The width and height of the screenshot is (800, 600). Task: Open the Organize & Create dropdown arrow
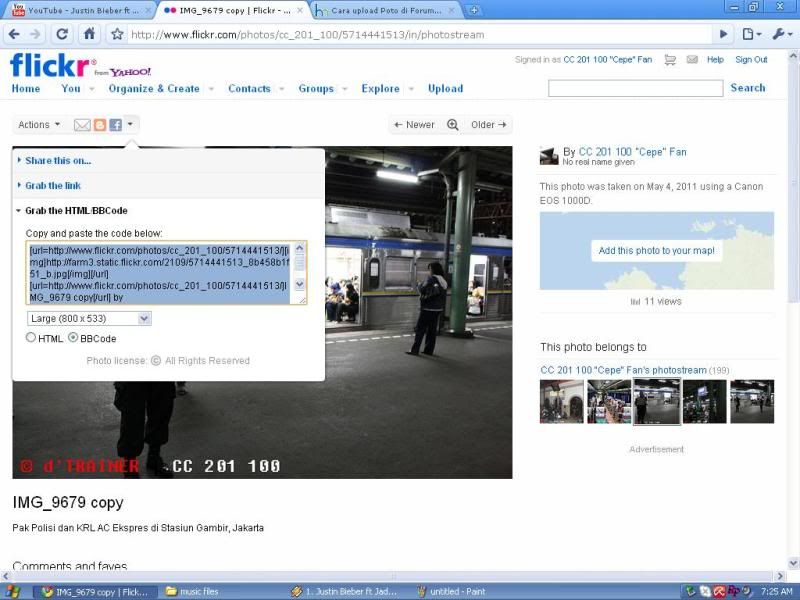[x=211, y=89]
